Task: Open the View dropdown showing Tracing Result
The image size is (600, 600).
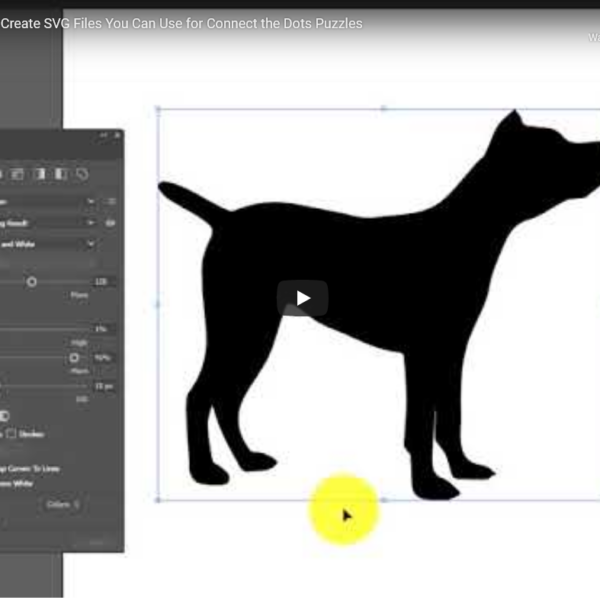Action: point(91,222)
